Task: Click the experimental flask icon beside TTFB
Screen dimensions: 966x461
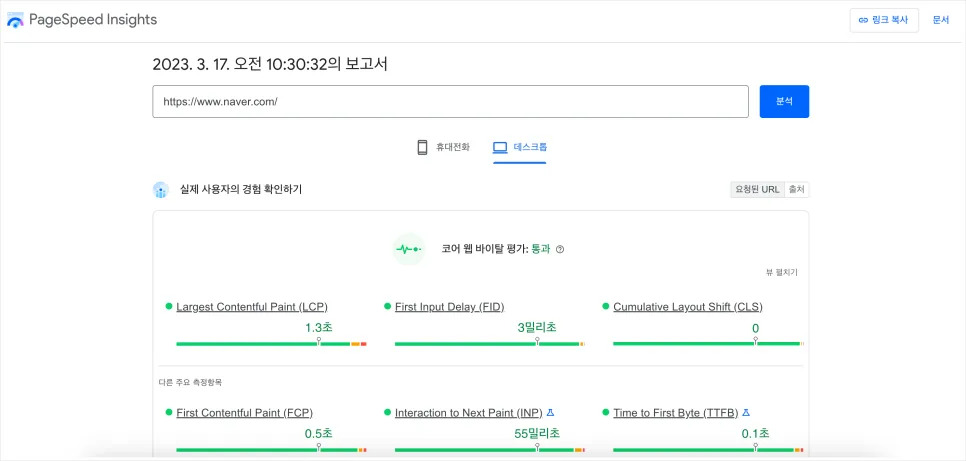Action: point(746,412)
